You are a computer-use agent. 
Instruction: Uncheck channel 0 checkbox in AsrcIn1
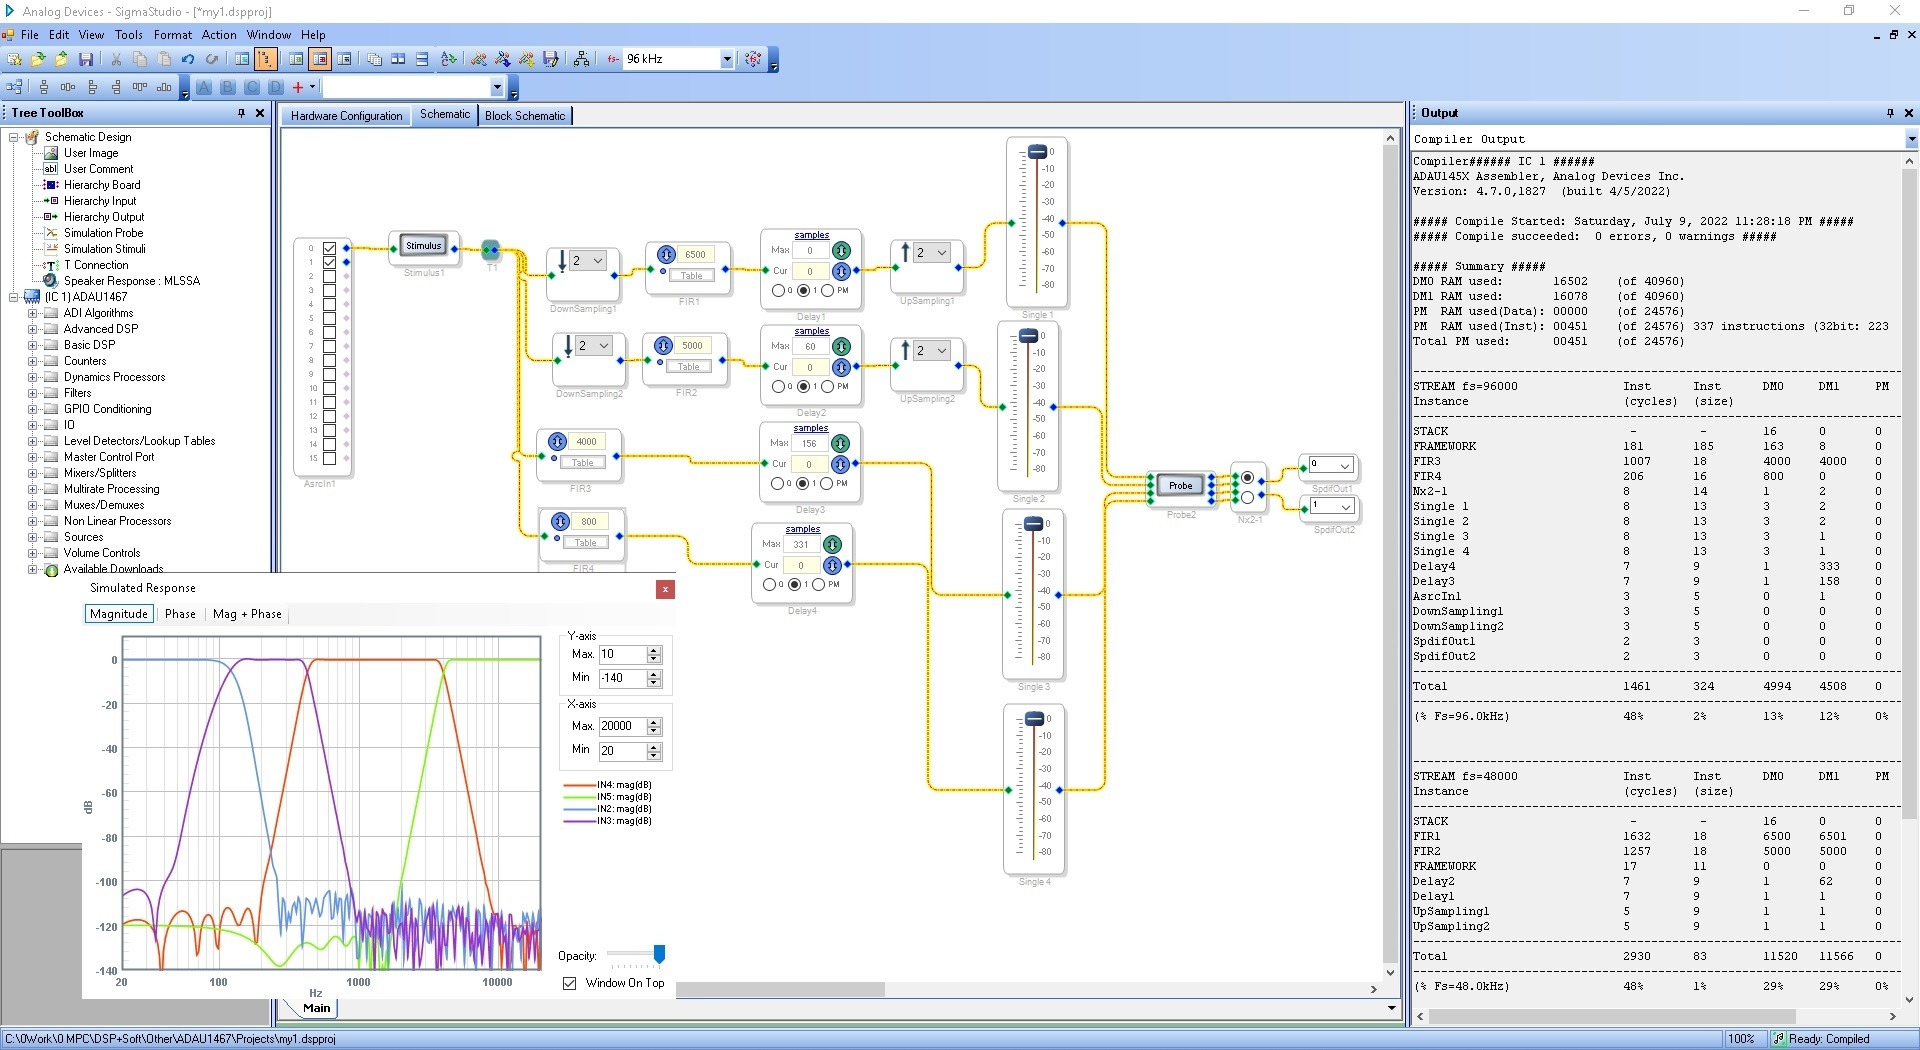[x=329, y=248]
